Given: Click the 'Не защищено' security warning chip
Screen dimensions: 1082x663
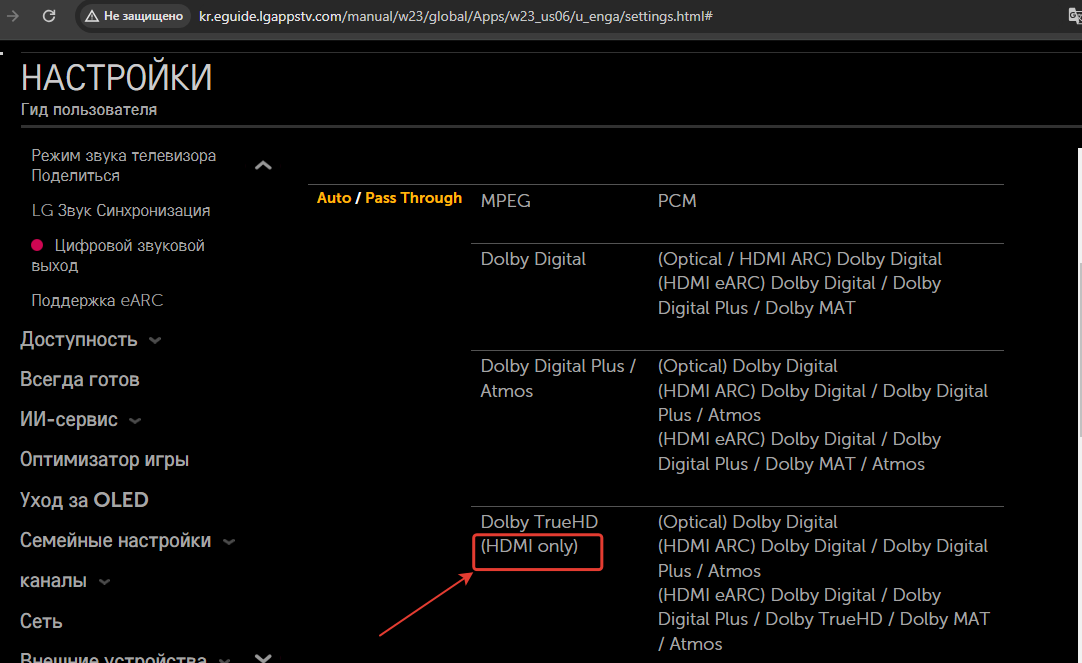Looking at the screenshot, I should tap(134, 17).
